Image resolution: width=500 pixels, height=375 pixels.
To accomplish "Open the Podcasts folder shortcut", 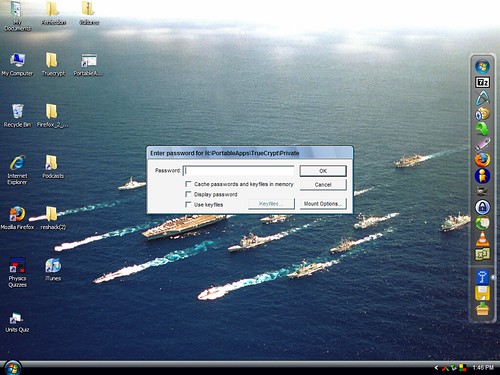I will 52,167.
